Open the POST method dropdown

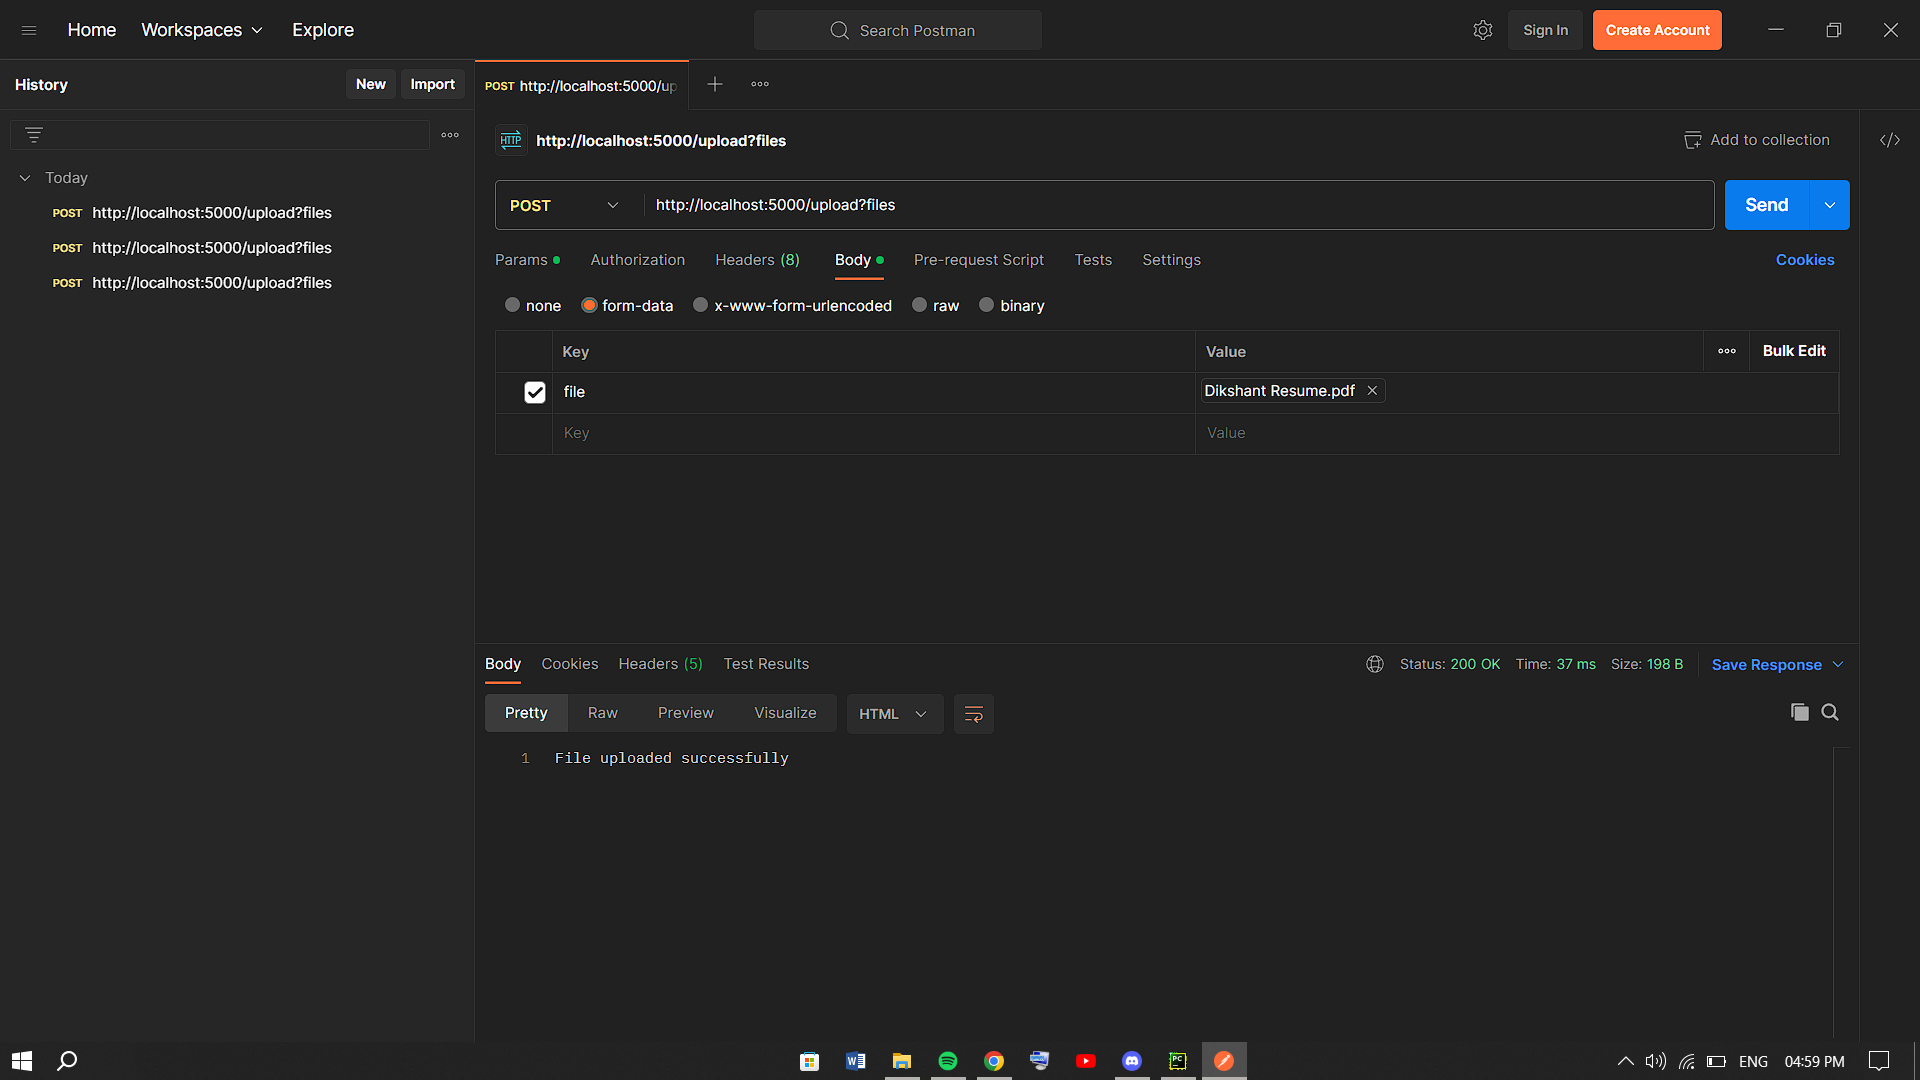click(x=565, y=205)
